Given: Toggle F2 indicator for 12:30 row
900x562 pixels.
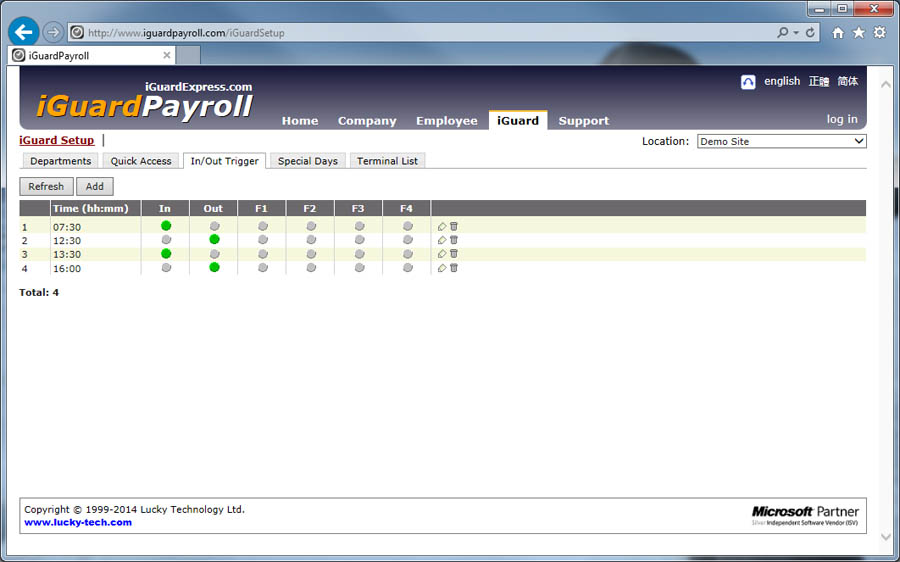Looking at the screenshot, I should (x=311, y=239).
